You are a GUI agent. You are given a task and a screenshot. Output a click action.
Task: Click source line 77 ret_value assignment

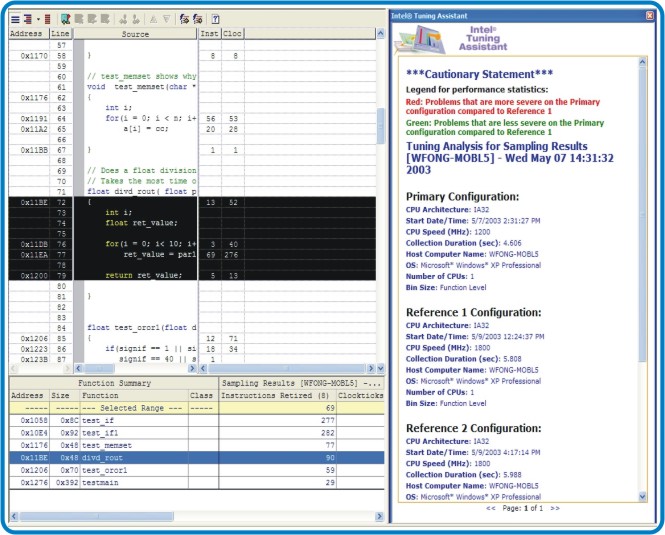[x=160, y=255]
